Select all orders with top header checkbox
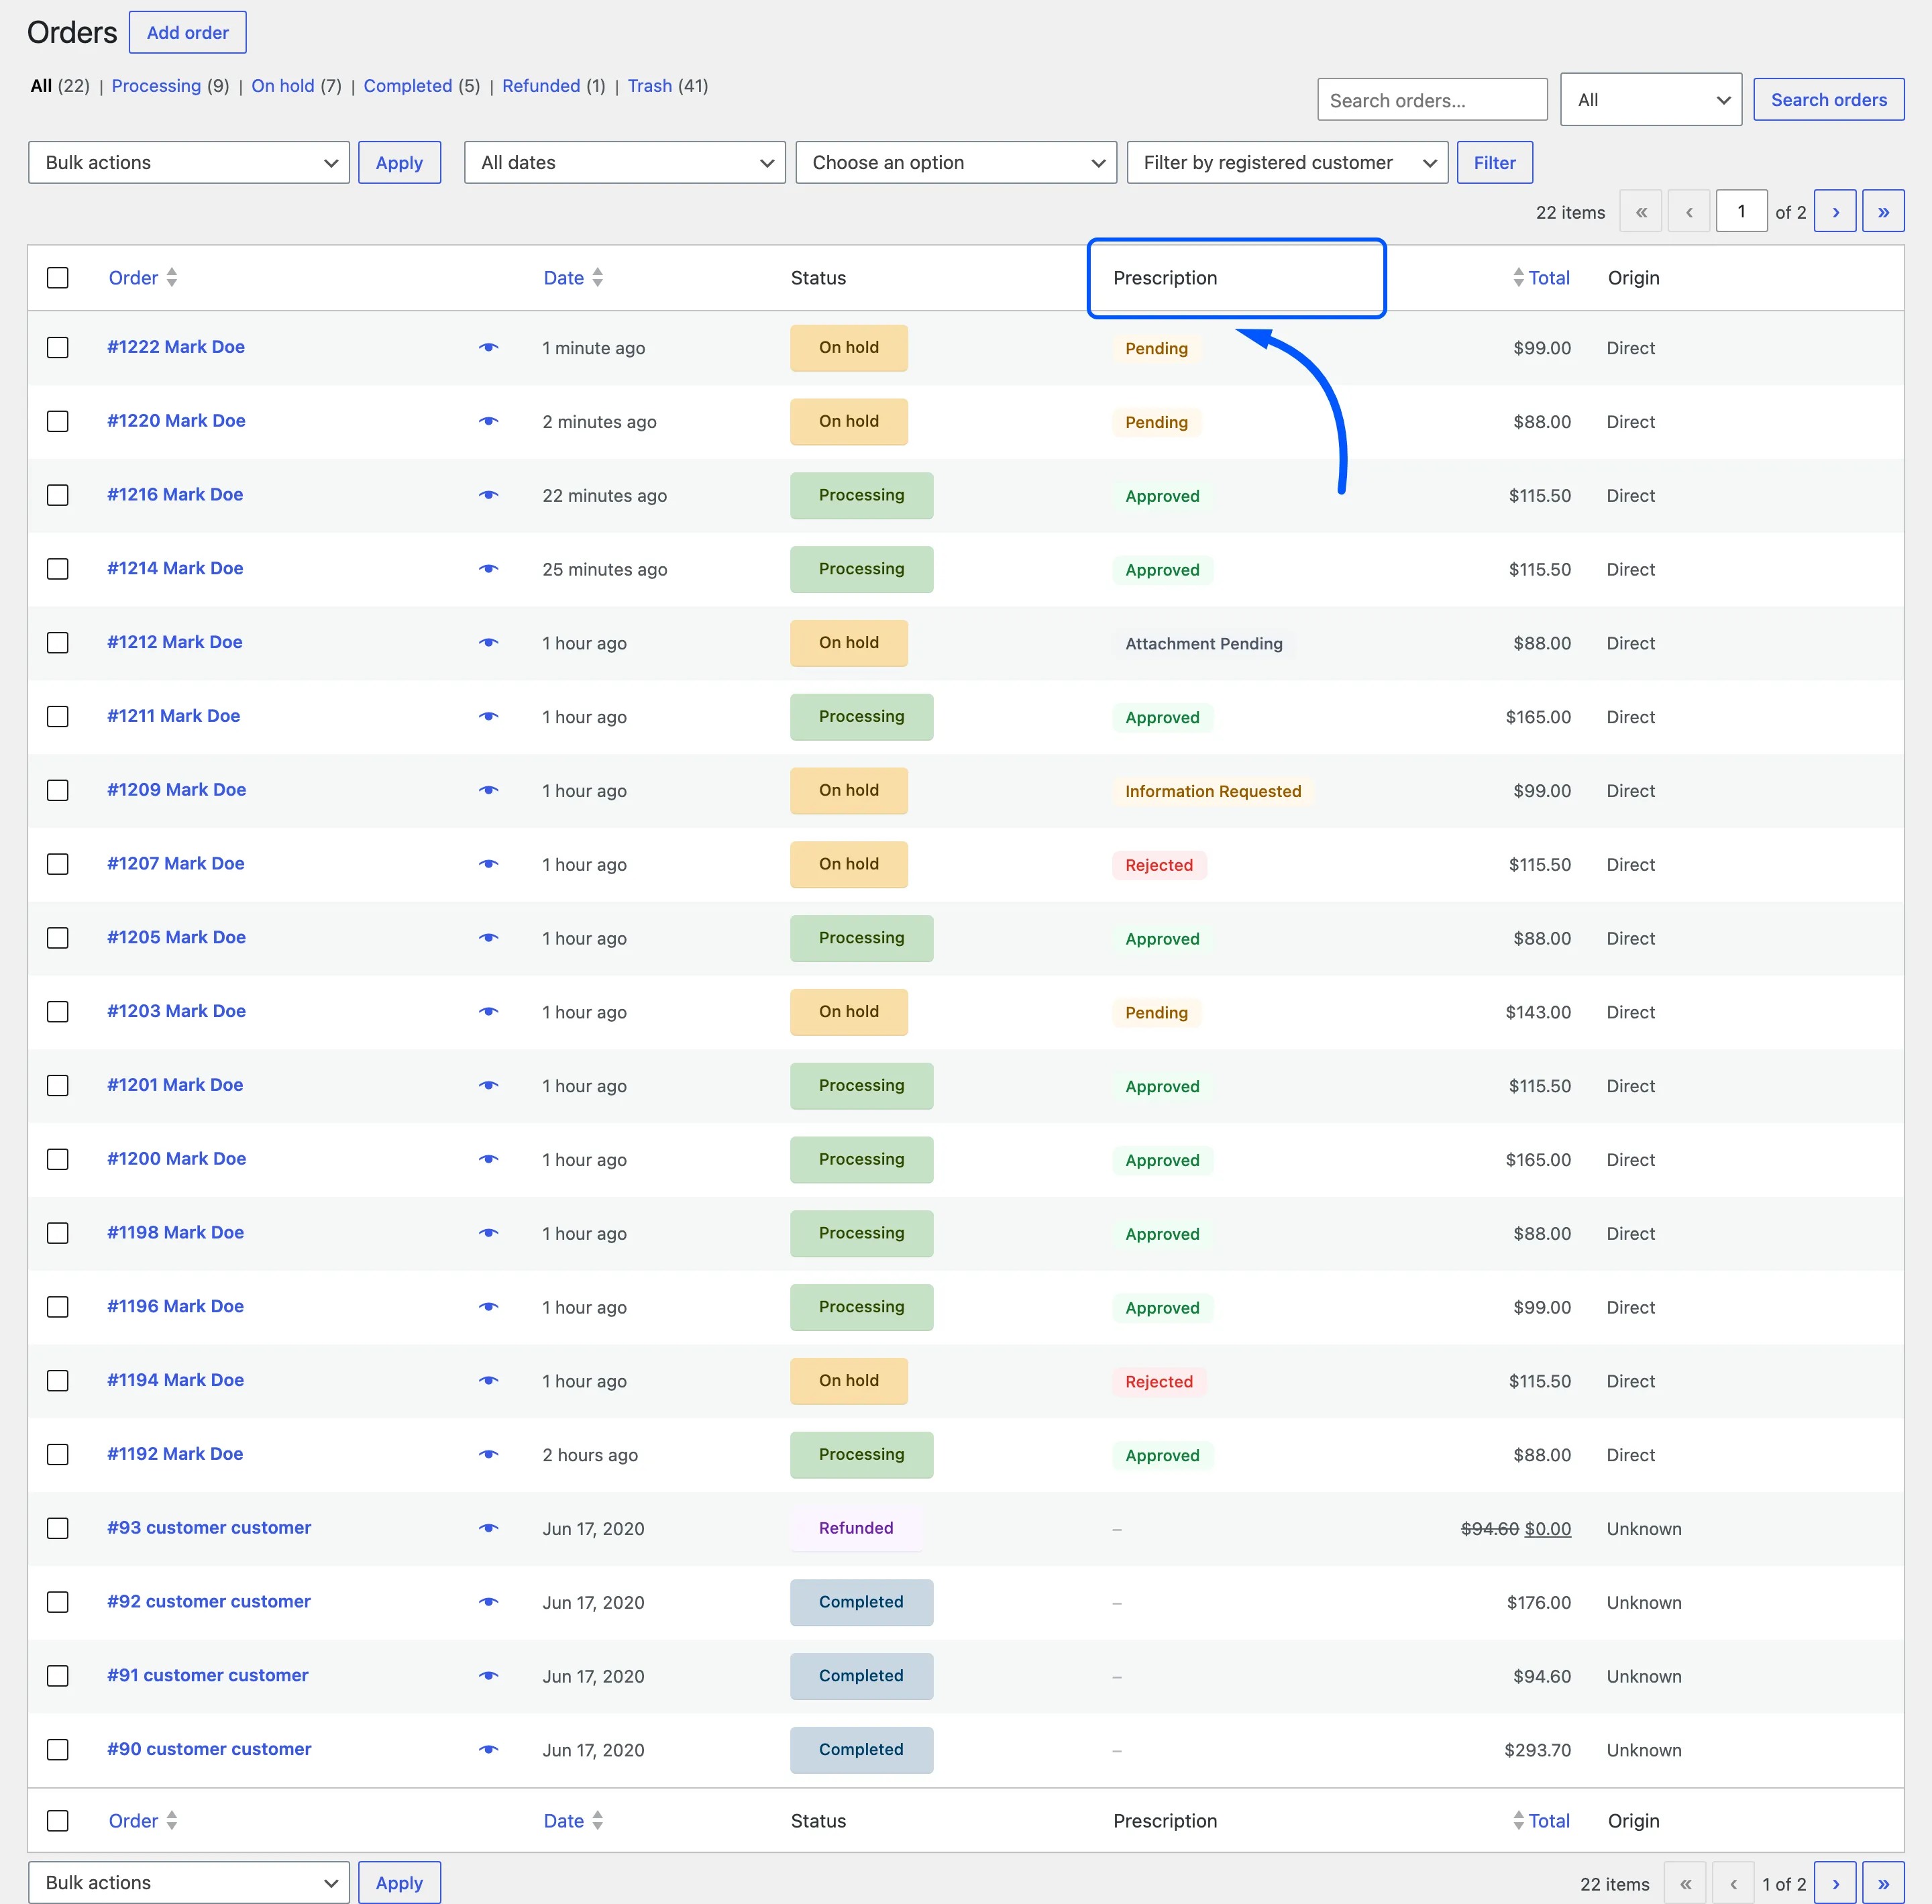 pyautogui.click(x=58, y=278)
